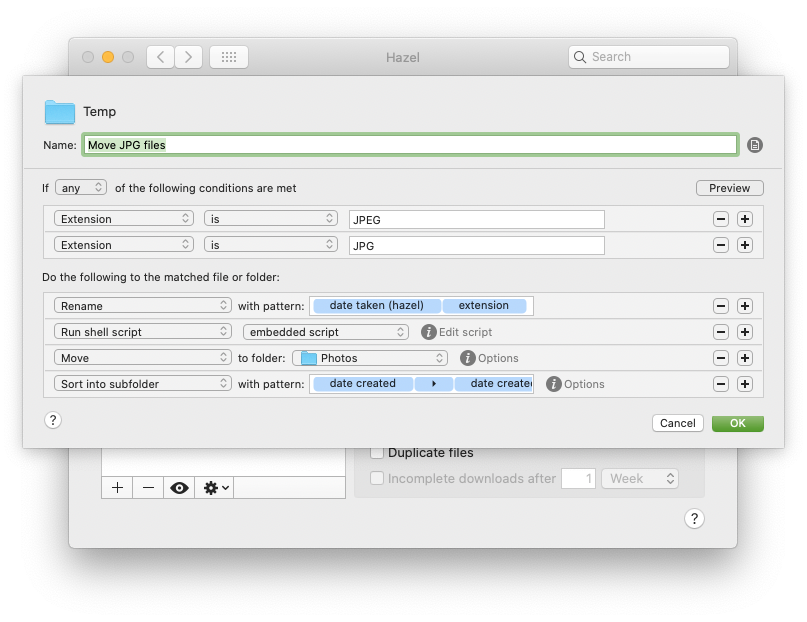Open the Move action dropdown

pos(143,358)
